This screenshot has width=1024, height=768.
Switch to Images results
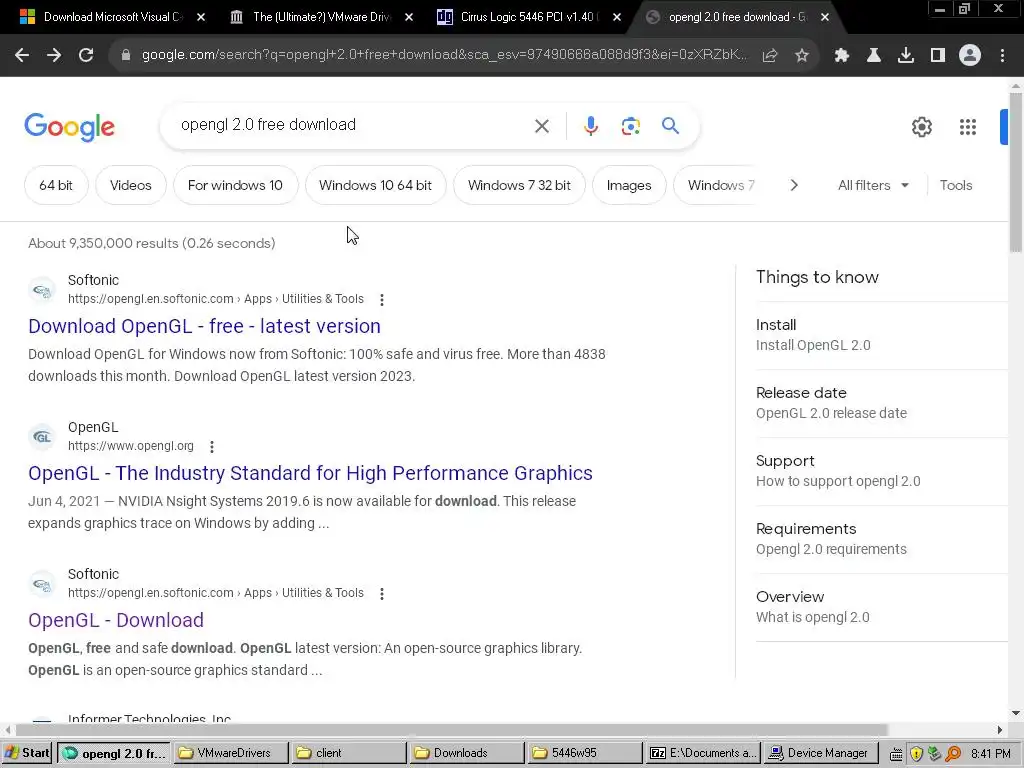point(629,185)
